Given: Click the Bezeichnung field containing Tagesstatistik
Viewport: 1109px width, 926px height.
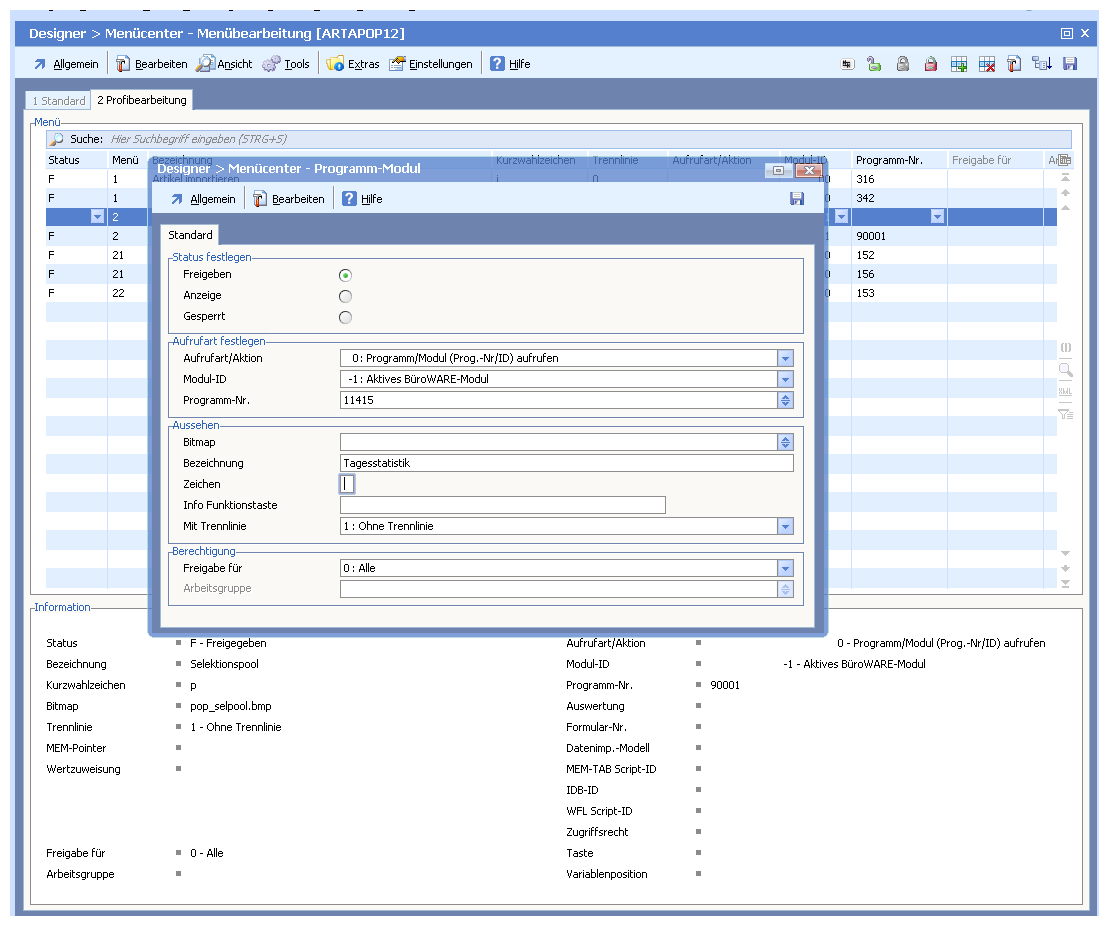Looking at the screenshot, I should pyautogui.click(x=566, y=463).
